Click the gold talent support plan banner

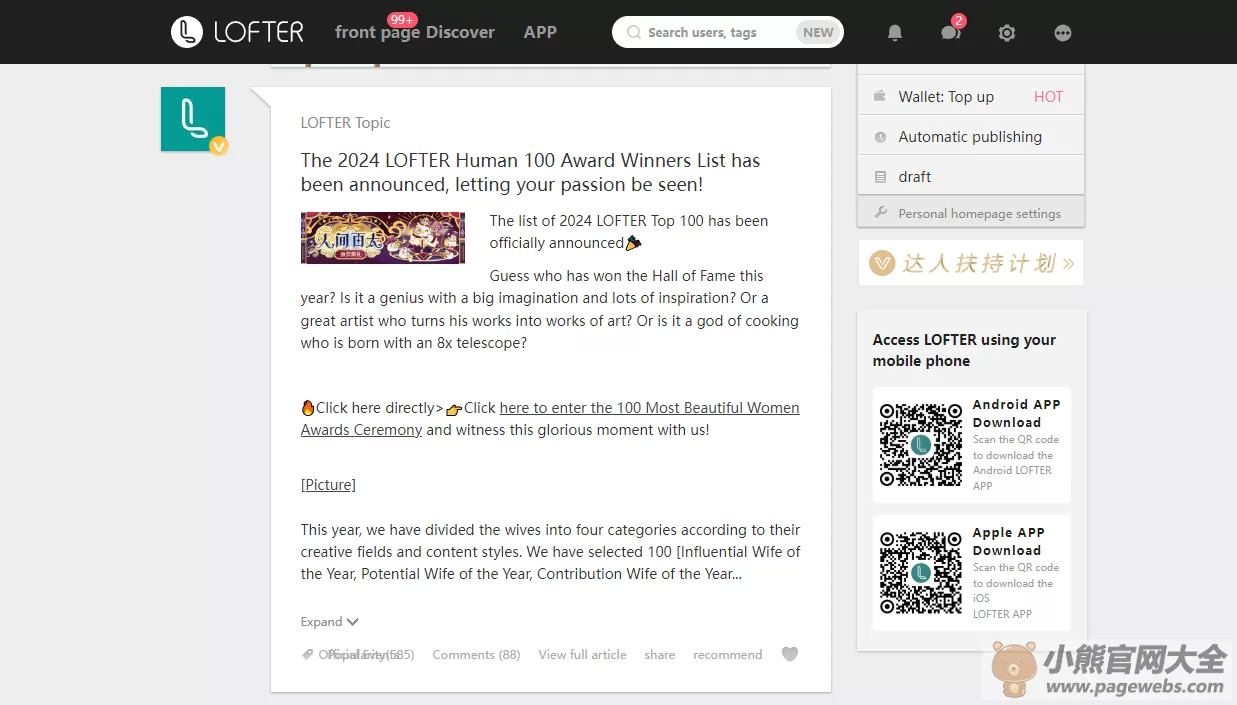[971, 263]
